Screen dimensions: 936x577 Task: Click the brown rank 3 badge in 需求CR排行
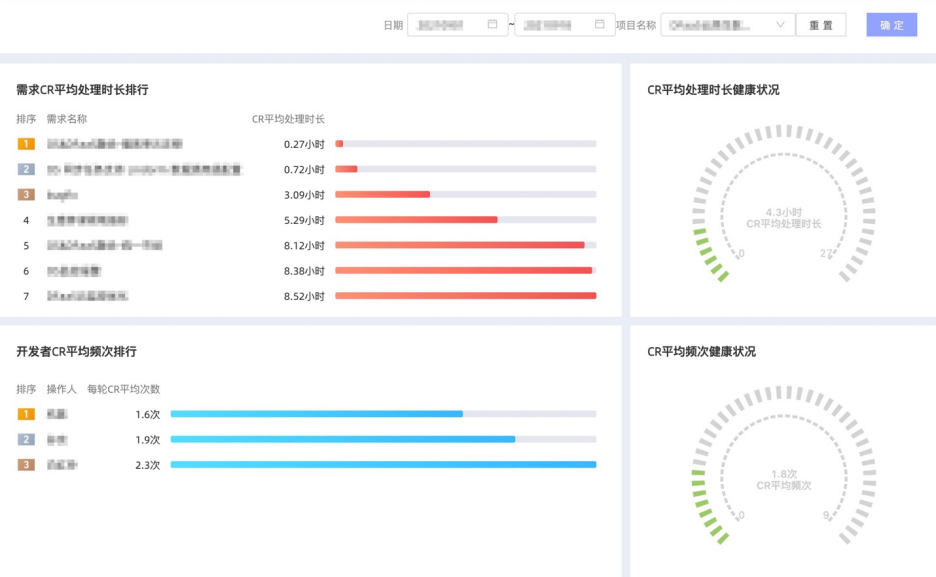click(26, 195)
